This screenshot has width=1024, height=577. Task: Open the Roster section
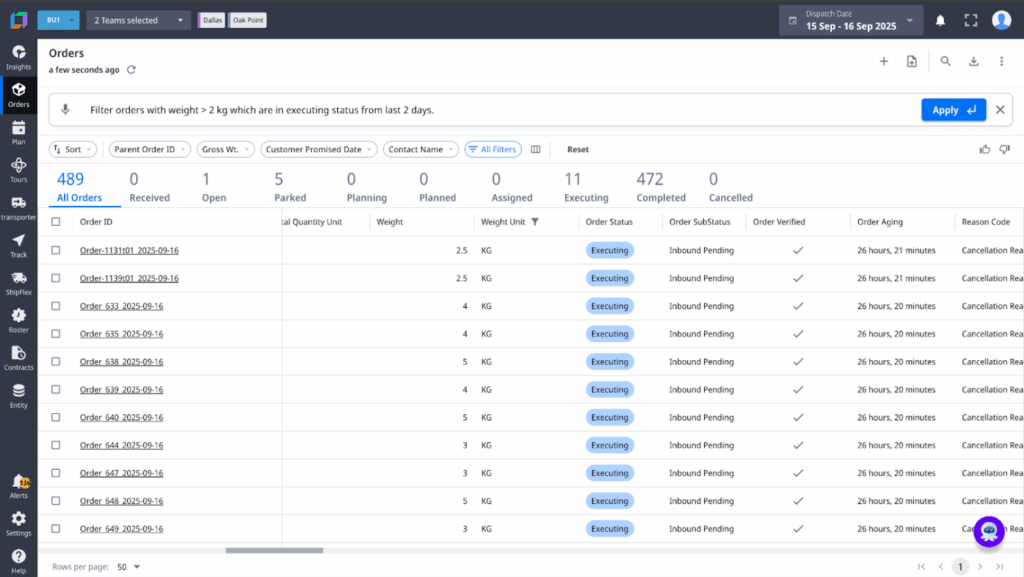click(18, 320)
